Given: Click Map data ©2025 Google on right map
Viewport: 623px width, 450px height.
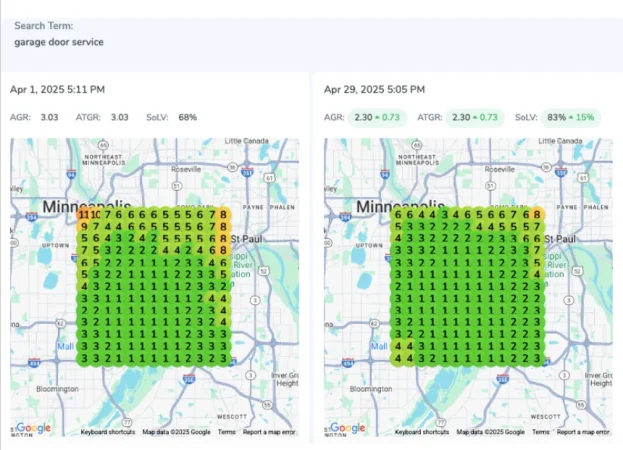Looking at the screenshot, I should click(490, 432).
